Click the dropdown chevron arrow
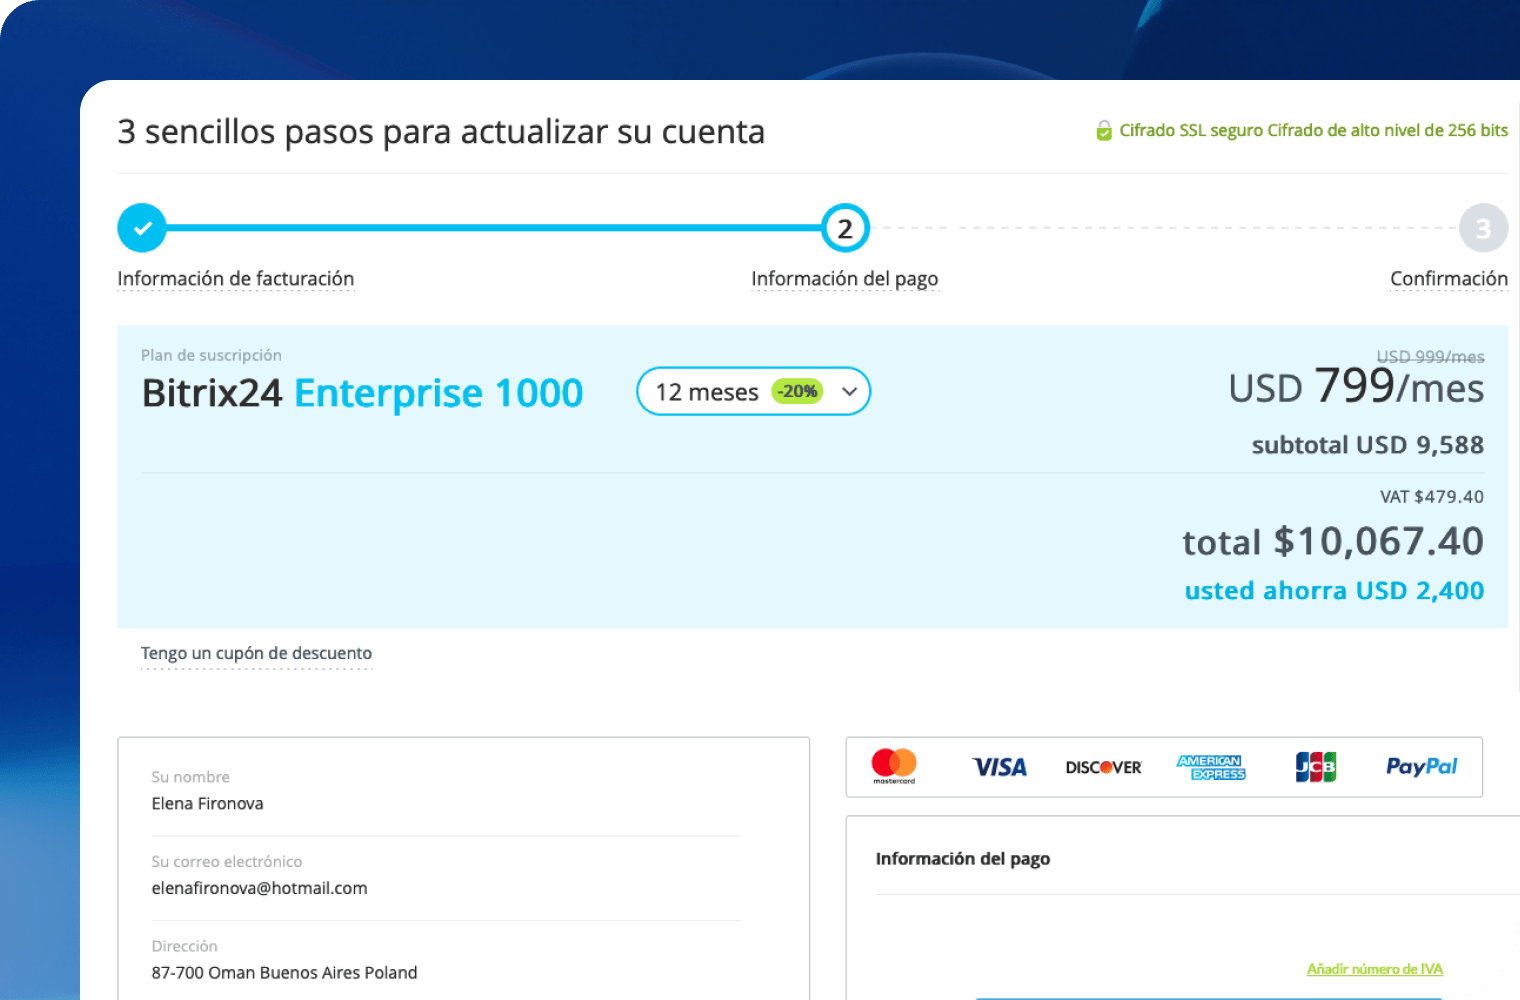This screenshot has height=1000, width=1520. (x=850, y=392)
